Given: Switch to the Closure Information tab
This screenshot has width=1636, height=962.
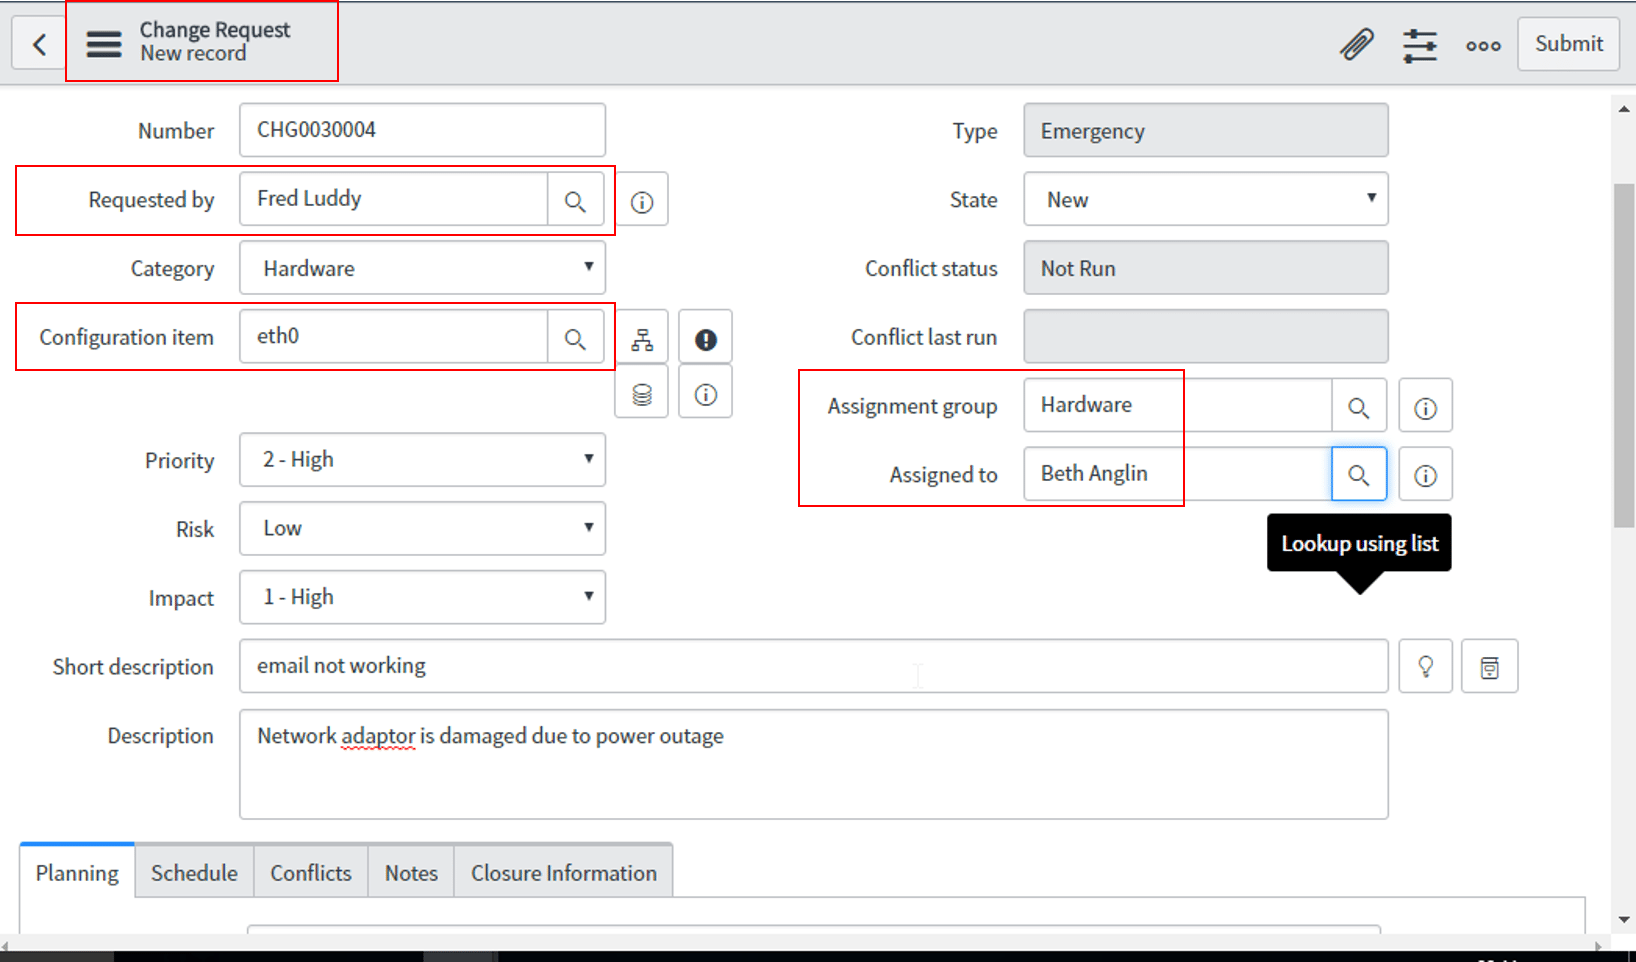Looking at the screenshot, I should pos(564,872).
